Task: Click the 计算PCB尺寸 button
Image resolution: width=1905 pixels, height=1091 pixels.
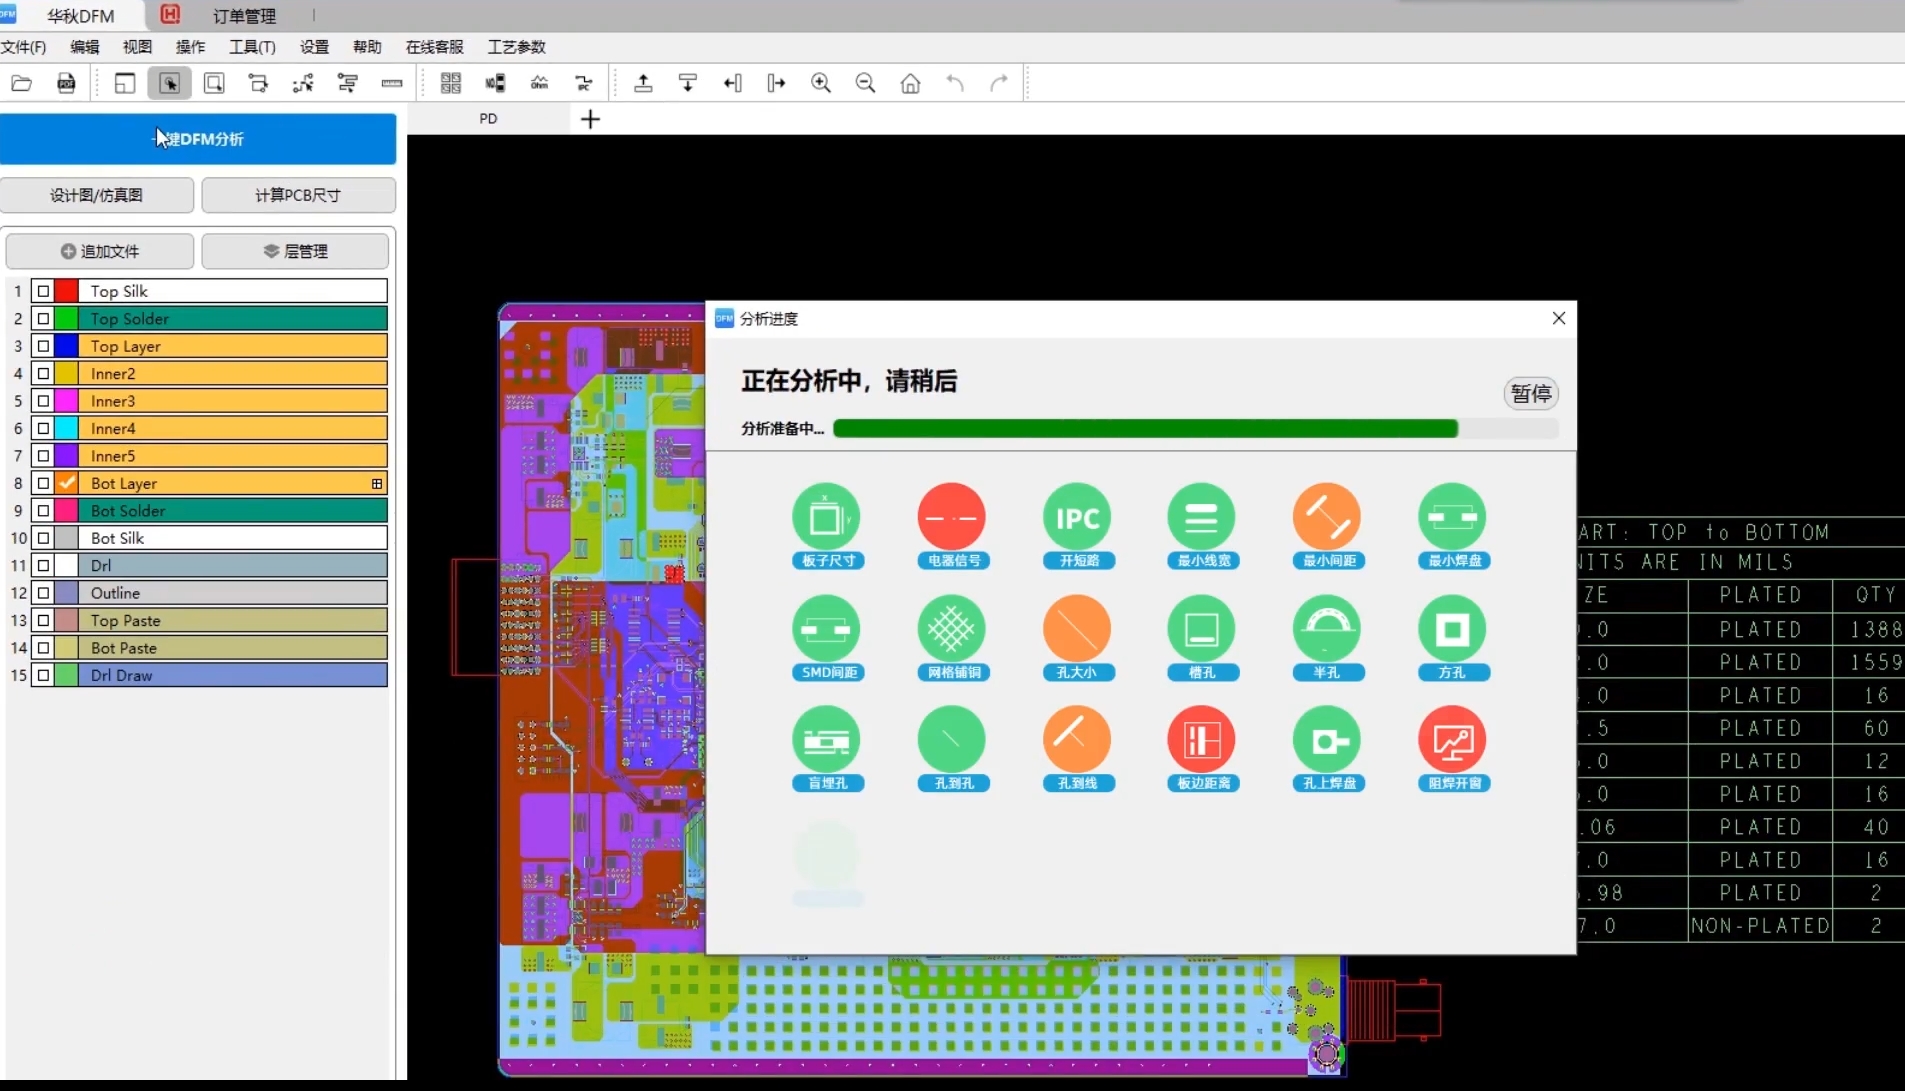Action: pos(298,195)
